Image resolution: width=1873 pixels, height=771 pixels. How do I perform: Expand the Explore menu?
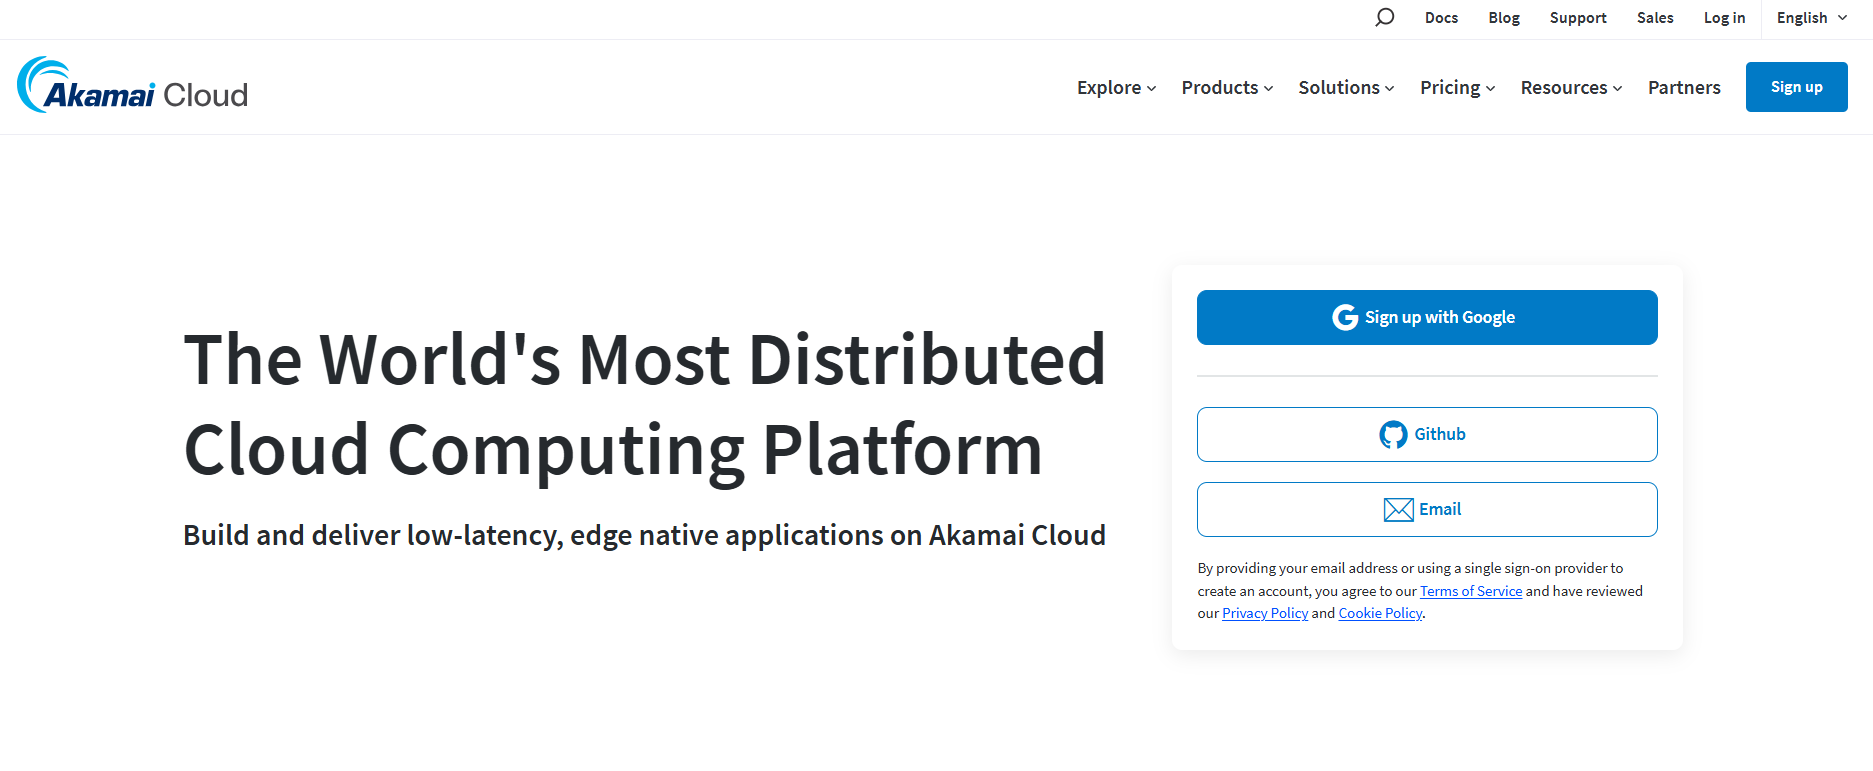(1116, 88)
